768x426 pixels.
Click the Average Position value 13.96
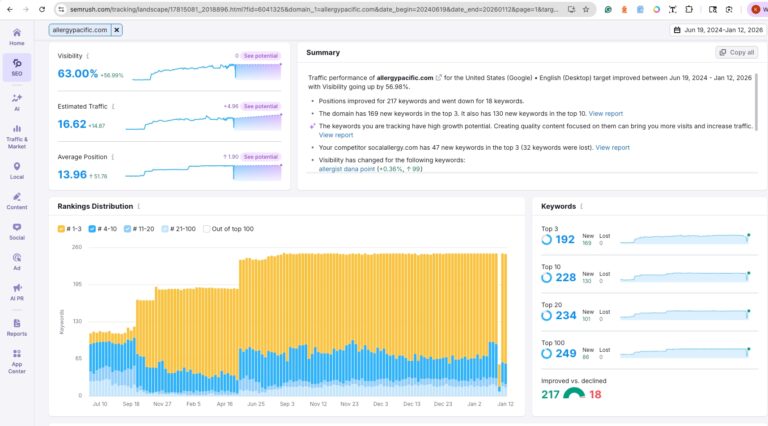pos(72,174)
